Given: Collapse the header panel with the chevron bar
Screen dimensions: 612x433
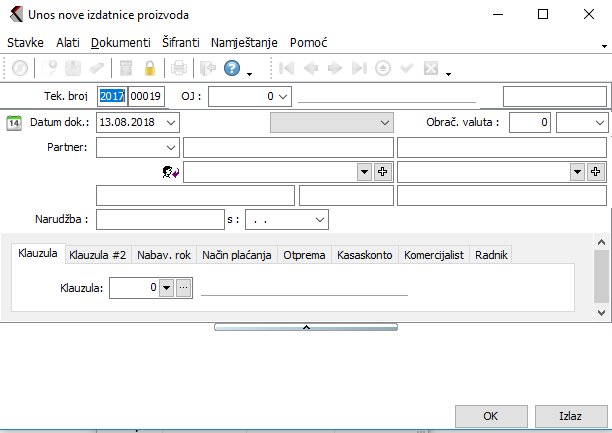Looking at the screenshot, I should (306, 326).
